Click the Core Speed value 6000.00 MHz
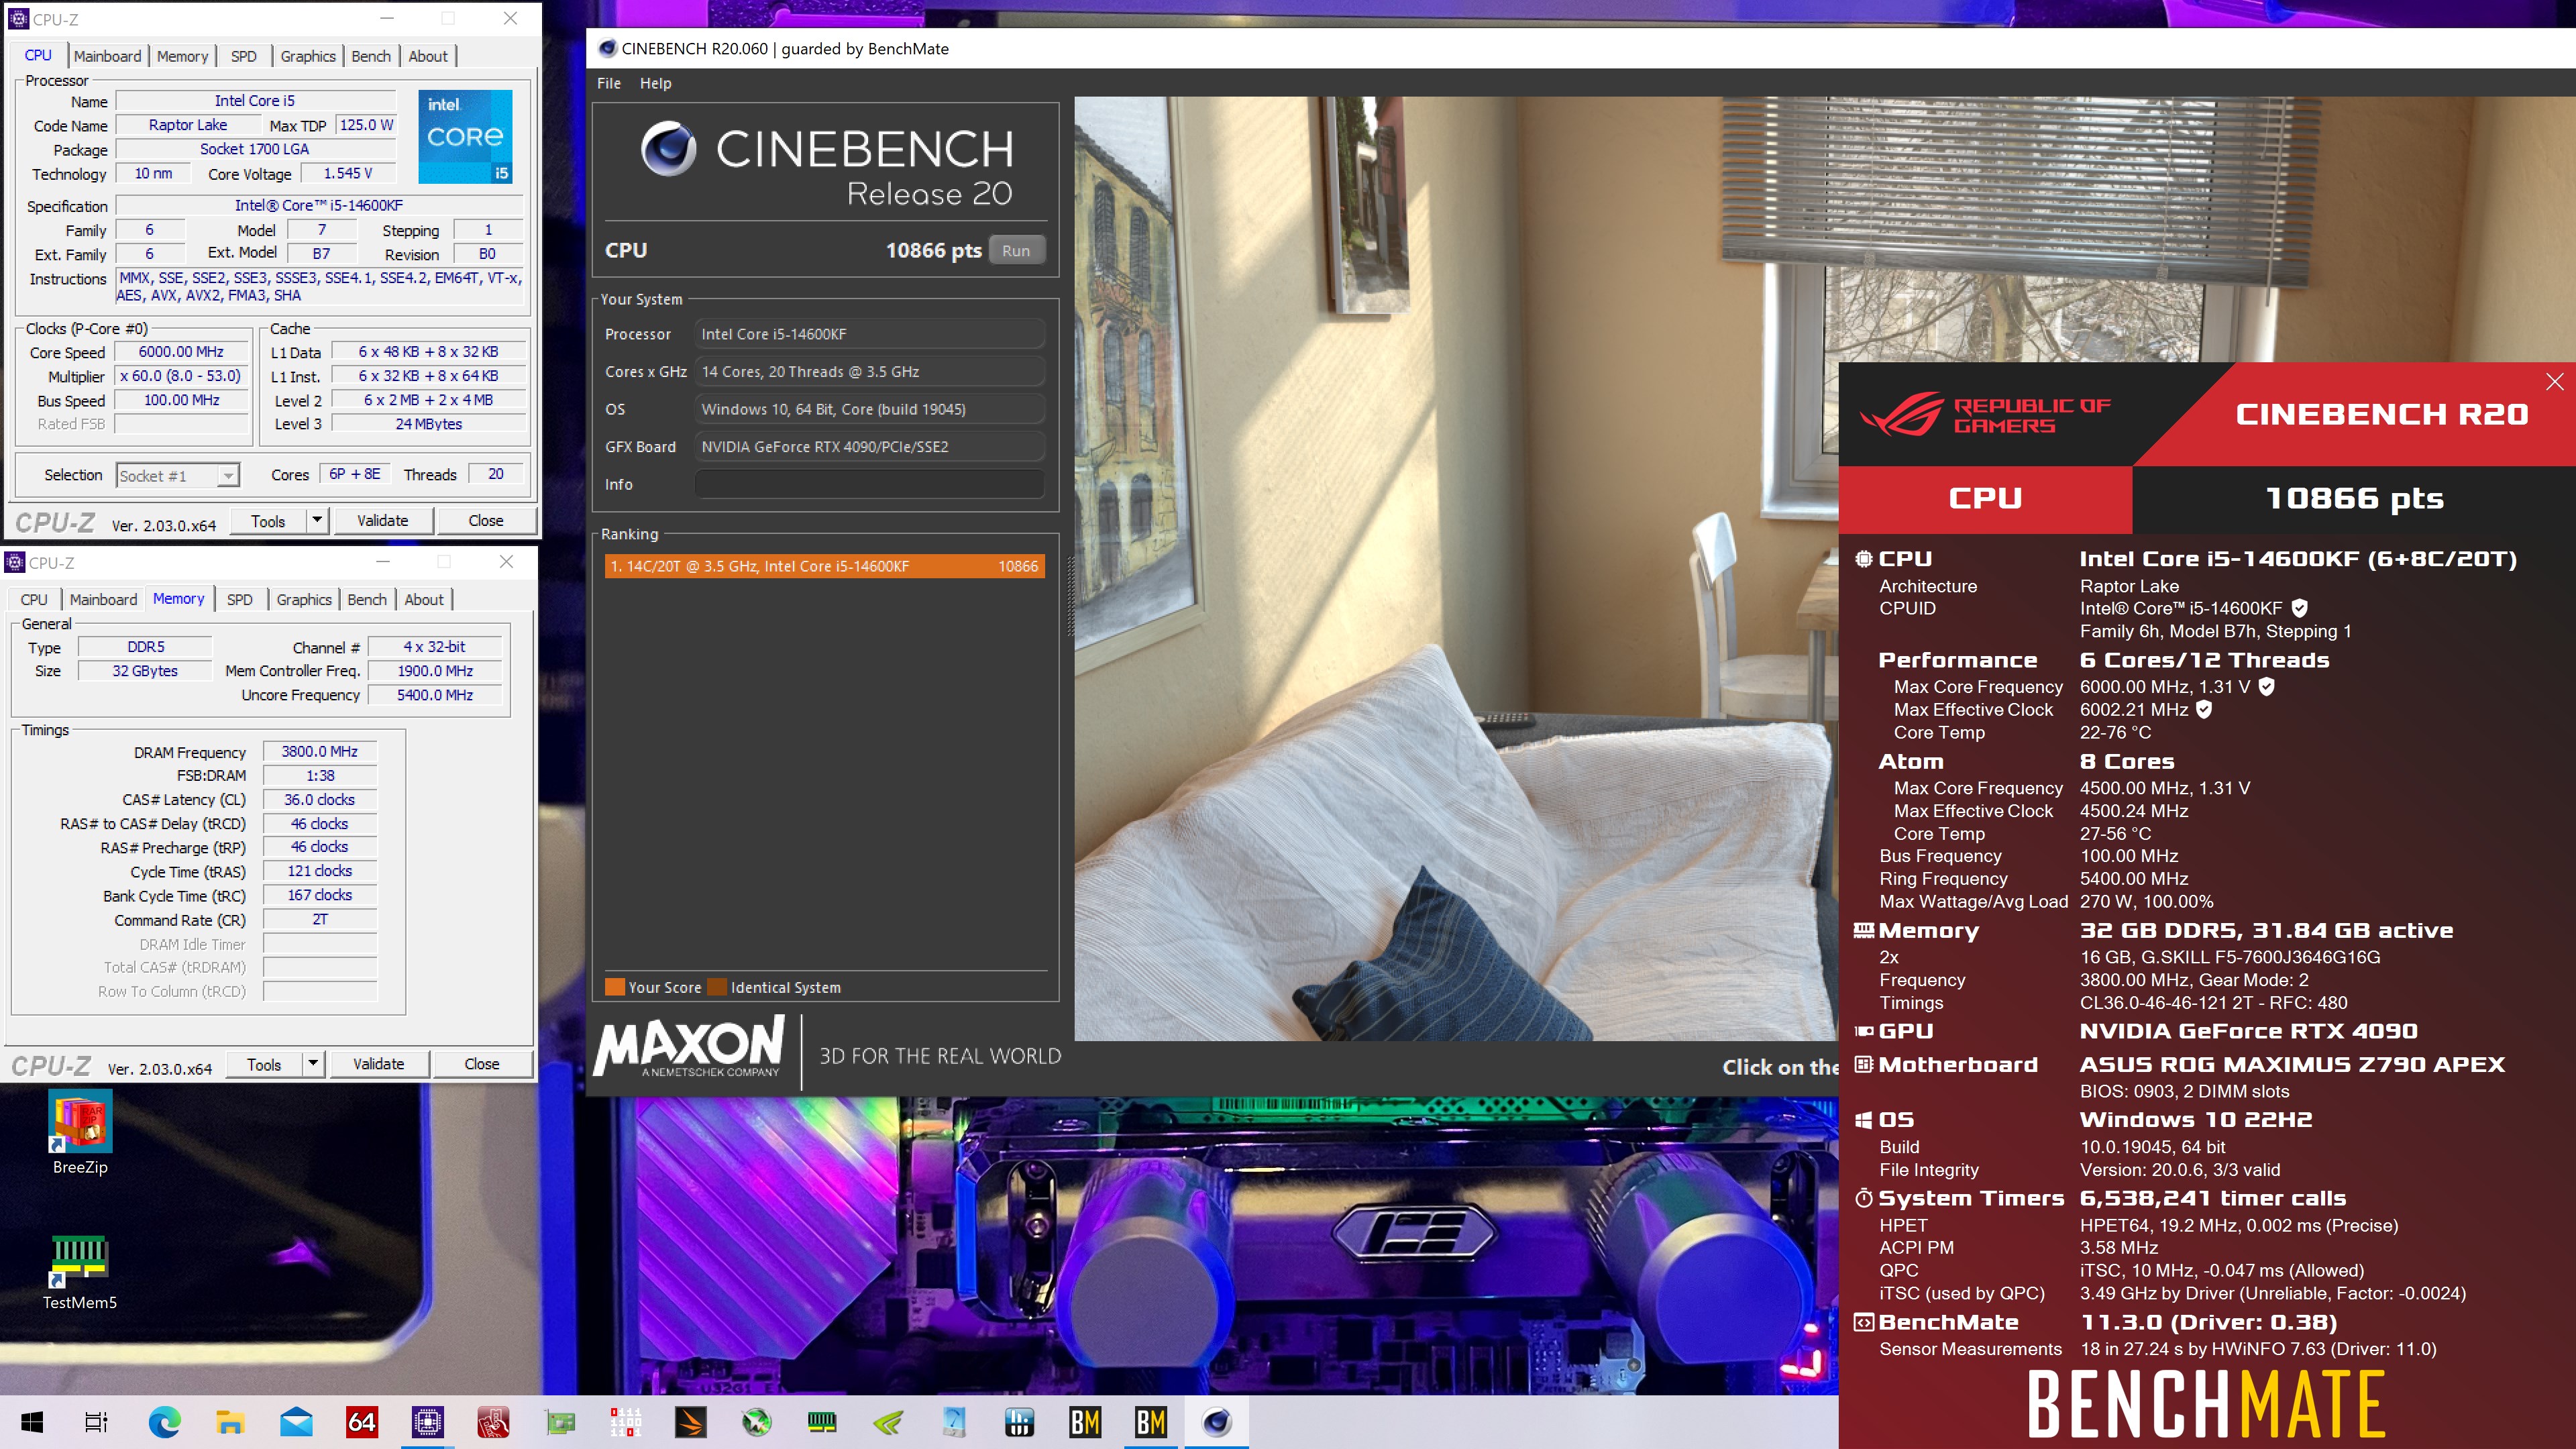Viewport: 2576px width, 1449px height. [x=182, y=352]
